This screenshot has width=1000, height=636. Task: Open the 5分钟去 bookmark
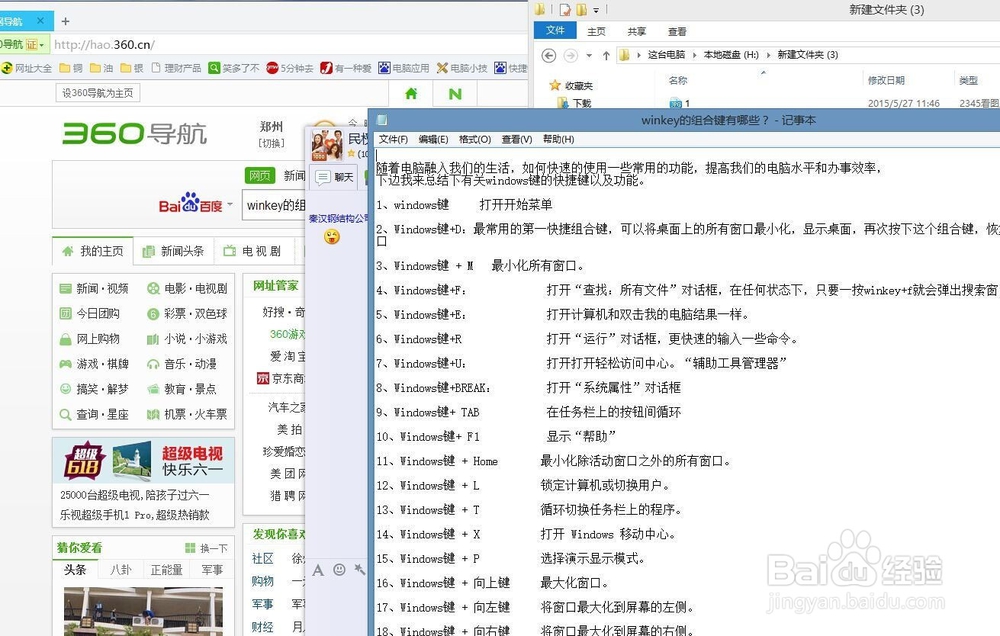point(290,68)
